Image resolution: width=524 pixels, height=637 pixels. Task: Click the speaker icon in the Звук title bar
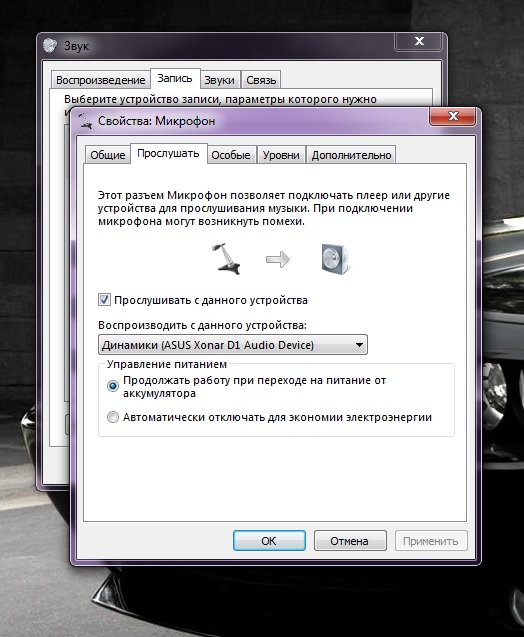pyautogui.click(x=50, y=45)
